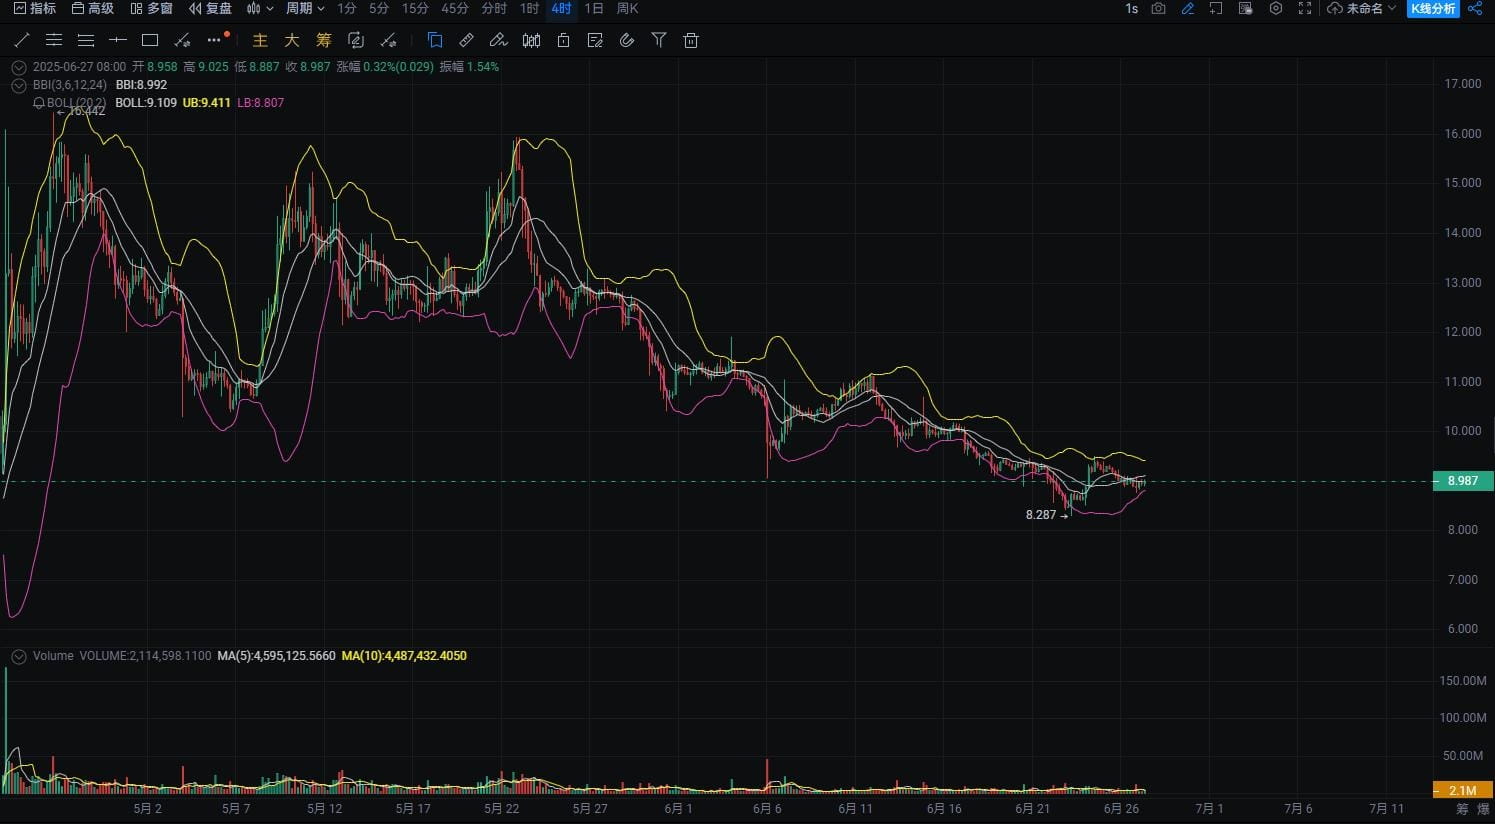Click the 爆 button at bottom right

(1483, 809)
